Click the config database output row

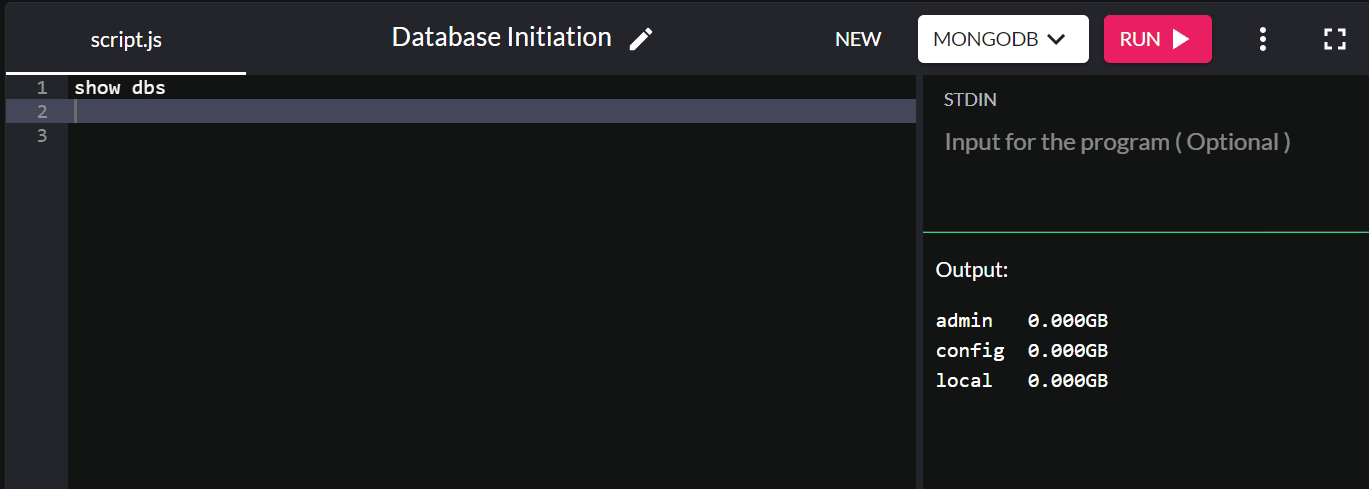(1021, 351)
